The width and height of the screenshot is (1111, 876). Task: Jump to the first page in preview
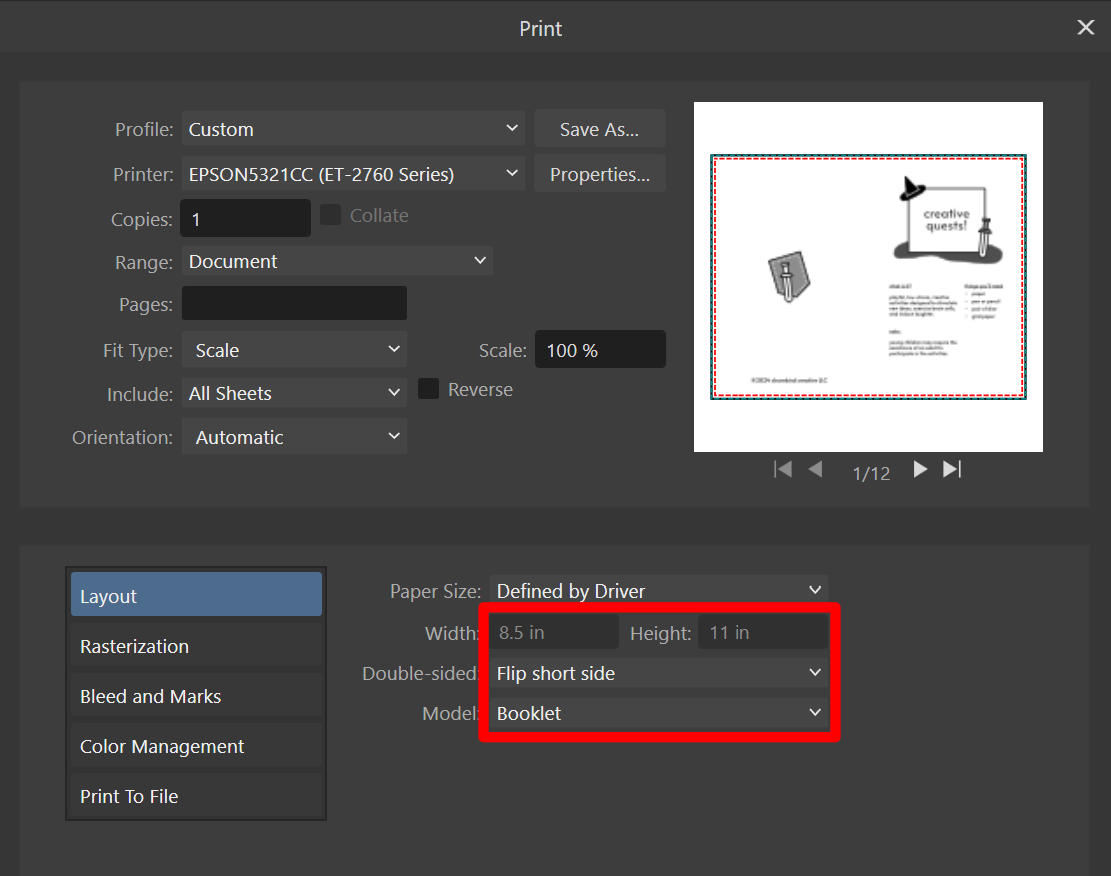pyautogui.click(x=783, y=469)
